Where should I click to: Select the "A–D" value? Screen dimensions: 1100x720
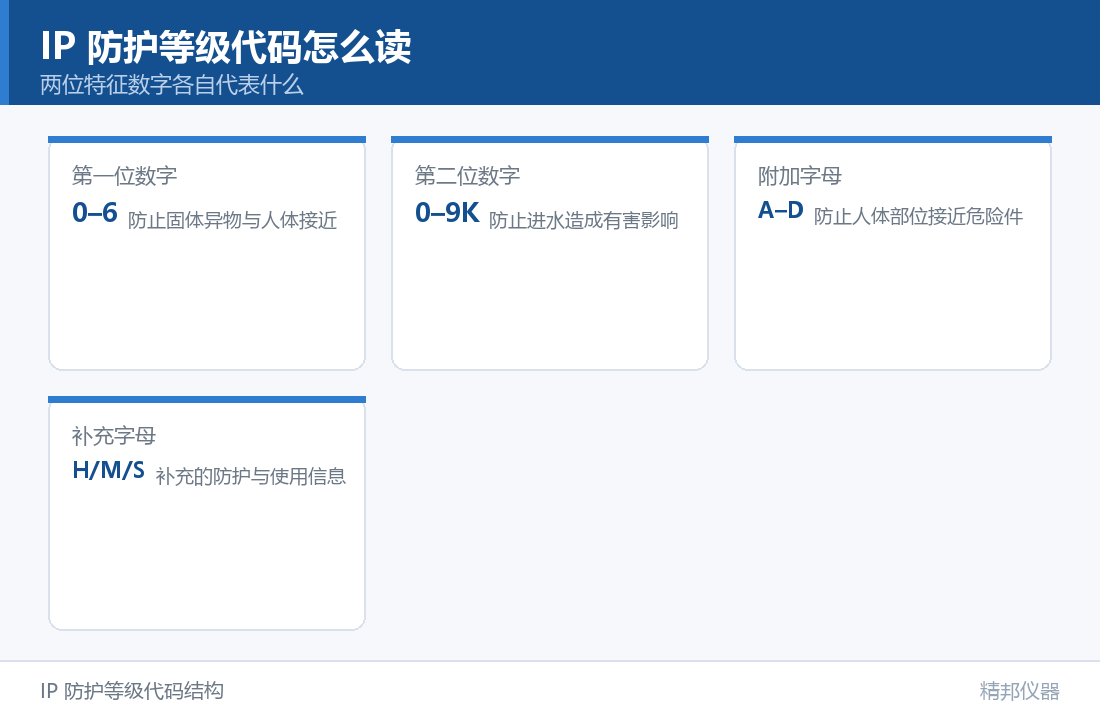[780, 210]
